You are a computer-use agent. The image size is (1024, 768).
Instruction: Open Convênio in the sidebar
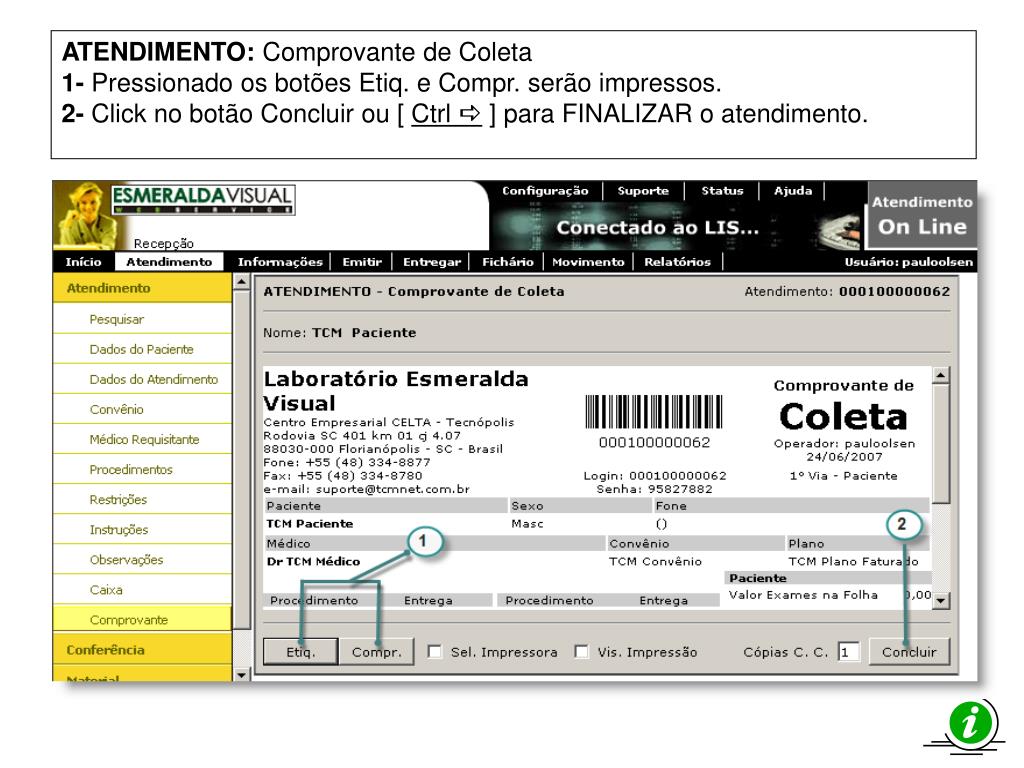pyautogui.click(x=142, y=409)
